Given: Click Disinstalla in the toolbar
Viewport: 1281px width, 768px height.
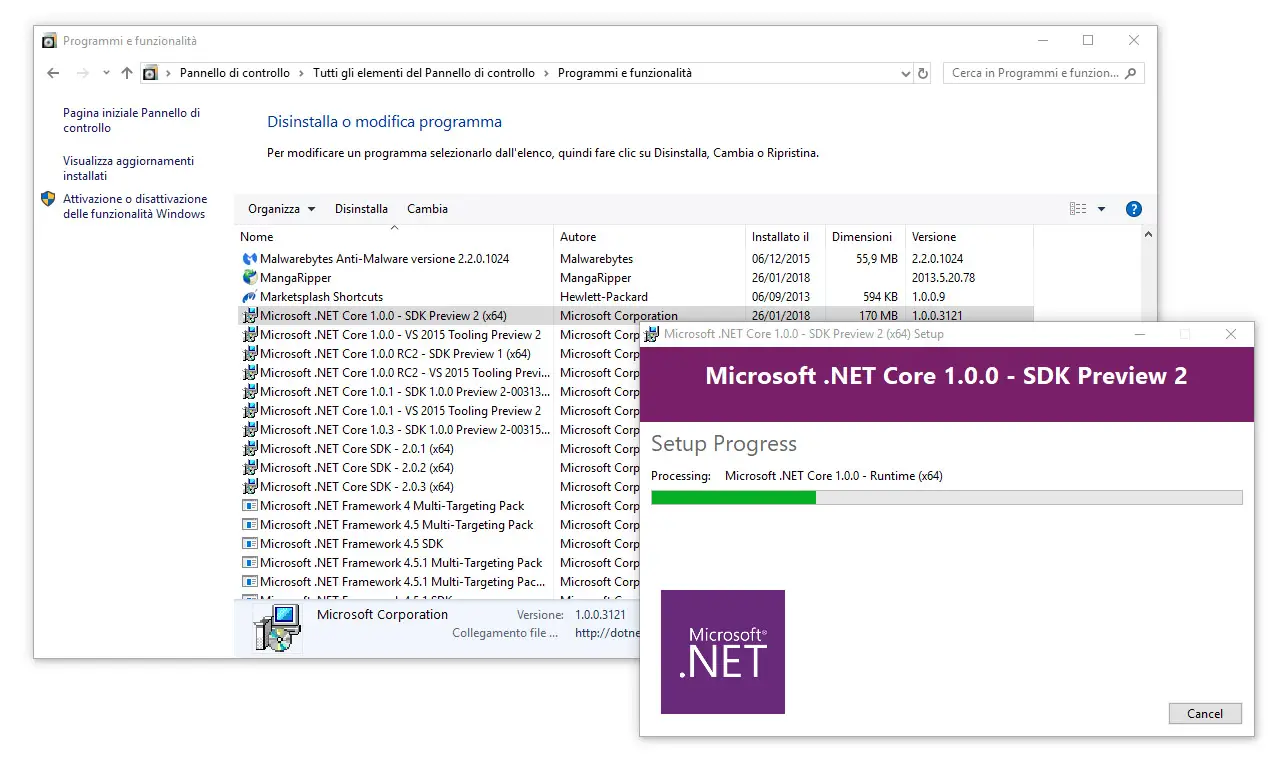Looking at the screenshot, I should click(361, 209).
